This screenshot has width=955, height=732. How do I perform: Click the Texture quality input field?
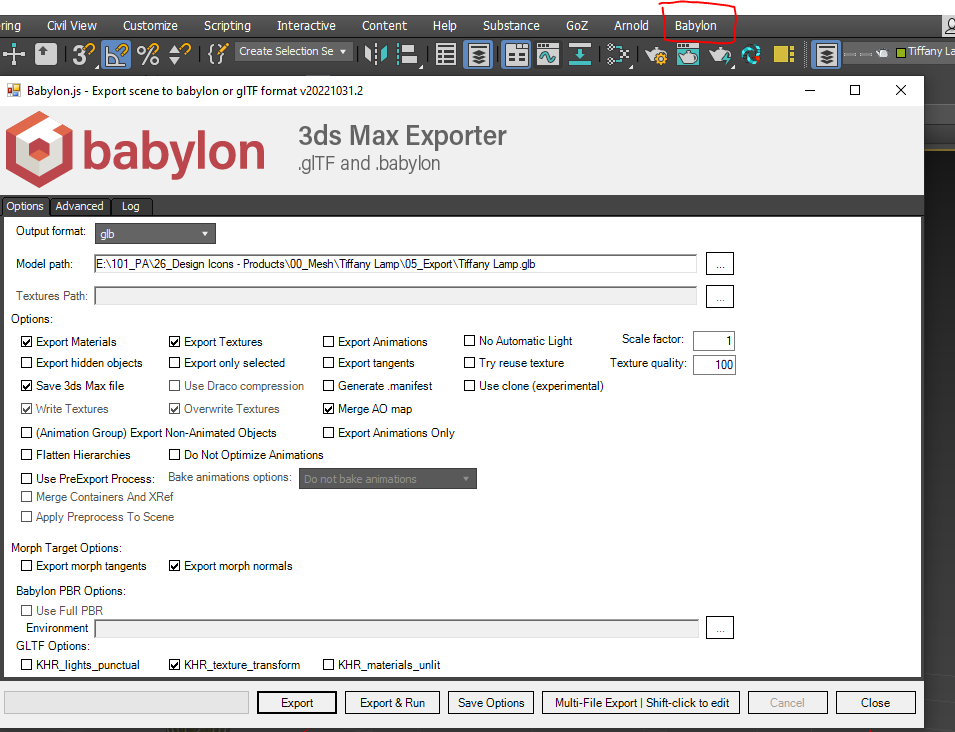[713, 365]
